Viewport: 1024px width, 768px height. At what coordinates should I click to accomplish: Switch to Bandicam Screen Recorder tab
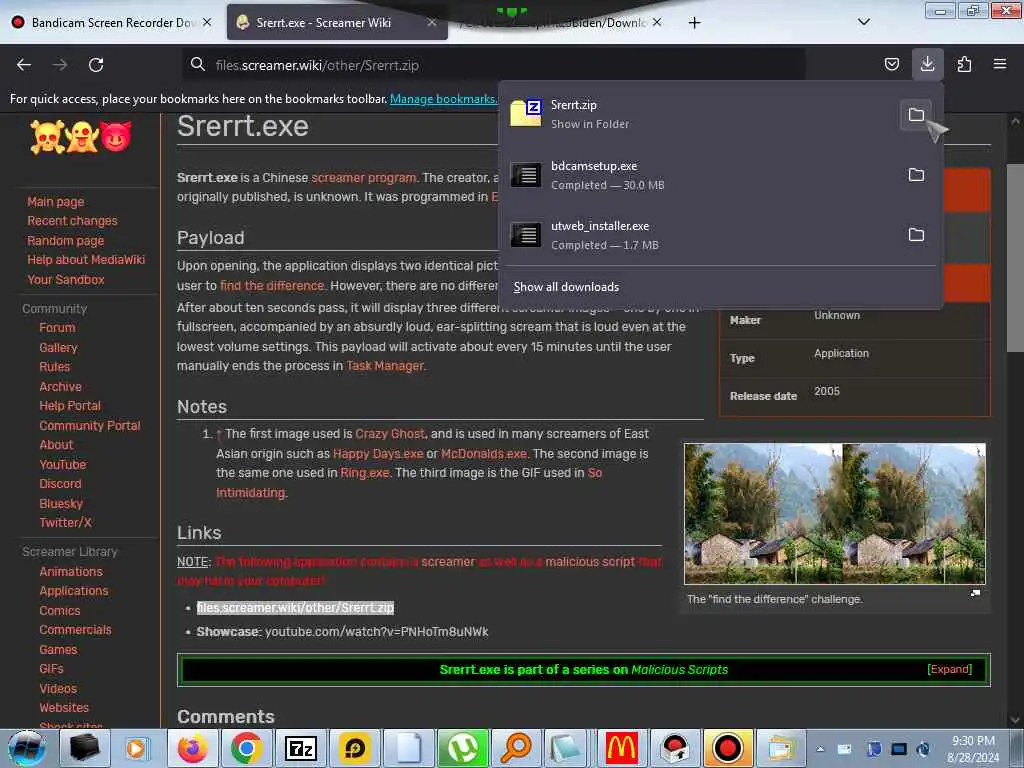[x=112, y=23]
